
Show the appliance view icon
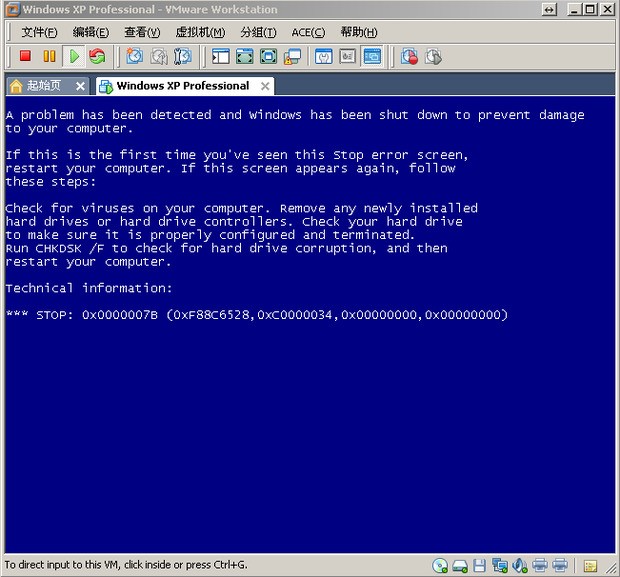click(x=348, y=57)
